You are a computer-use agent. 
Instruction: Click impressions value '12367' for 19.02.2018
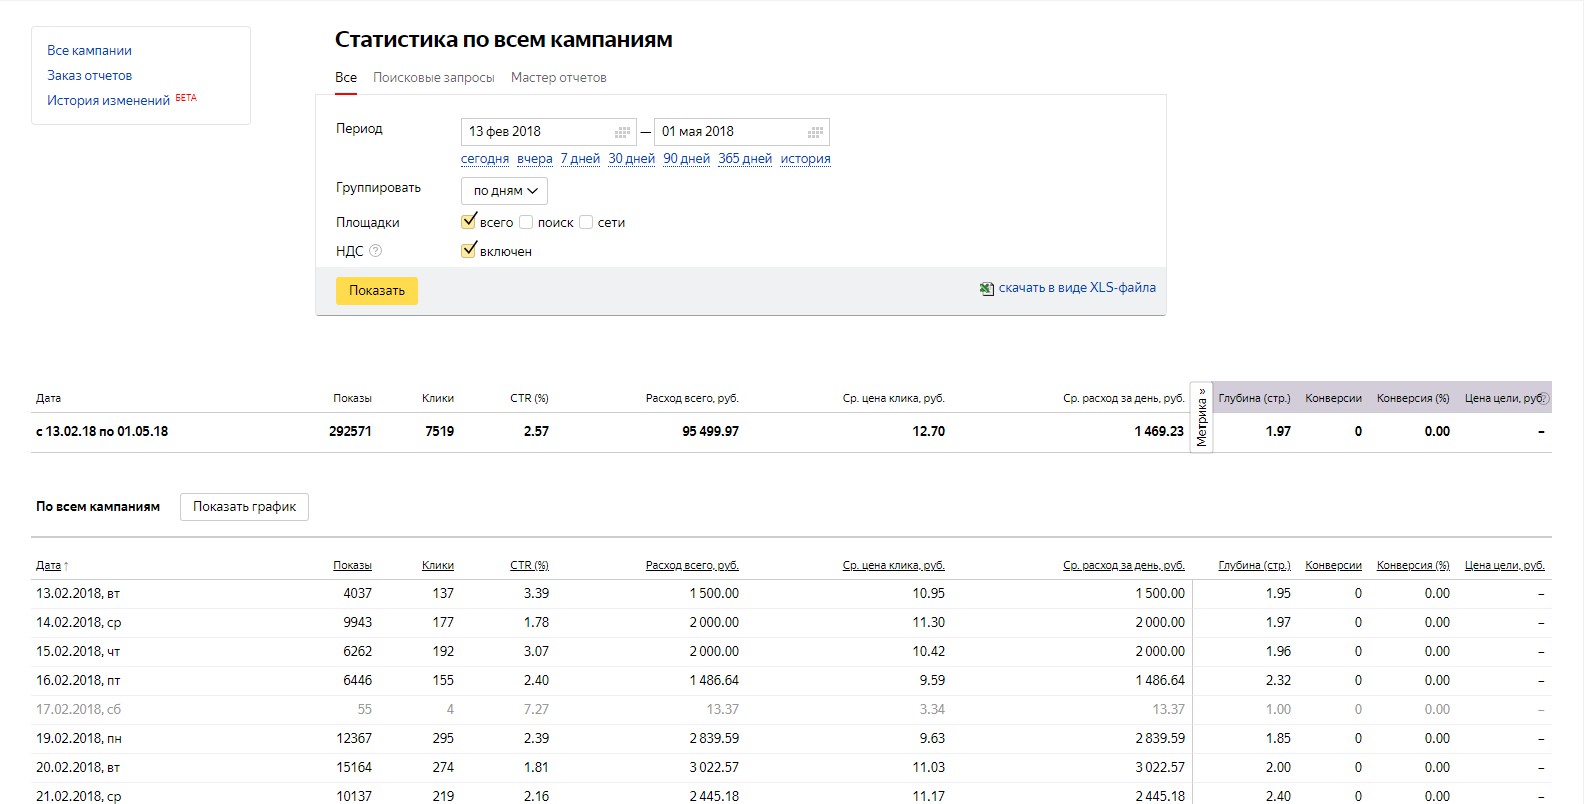point(354,738)
